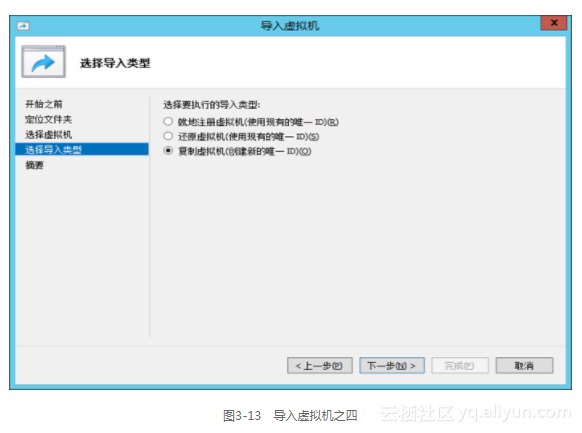Click the 完成 finish button
The image size is (582, 433).
click(460, 366)
